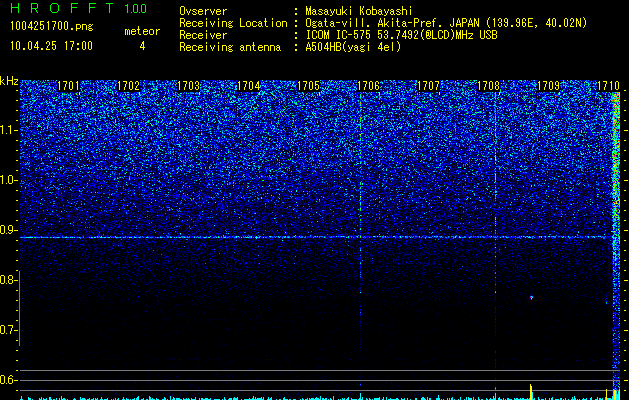Click the 1703 time marker
Screen dimensions: 629x400
point(189,86)
